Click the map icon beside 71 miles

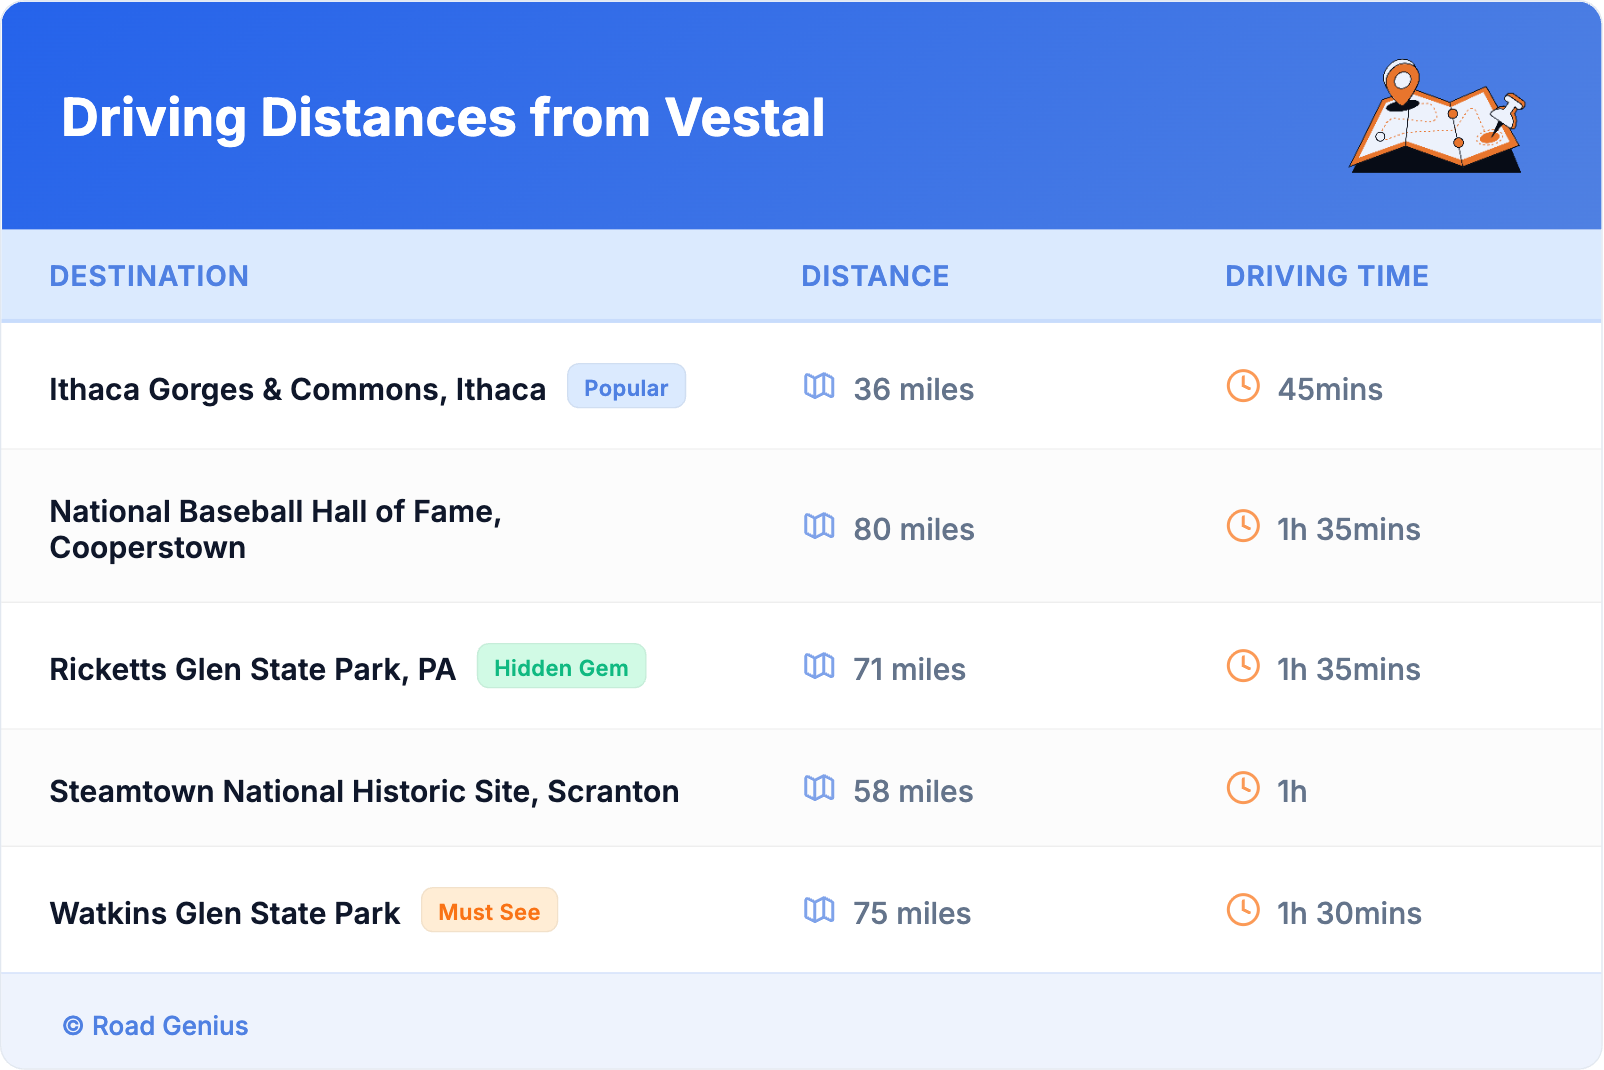[819, 666]
